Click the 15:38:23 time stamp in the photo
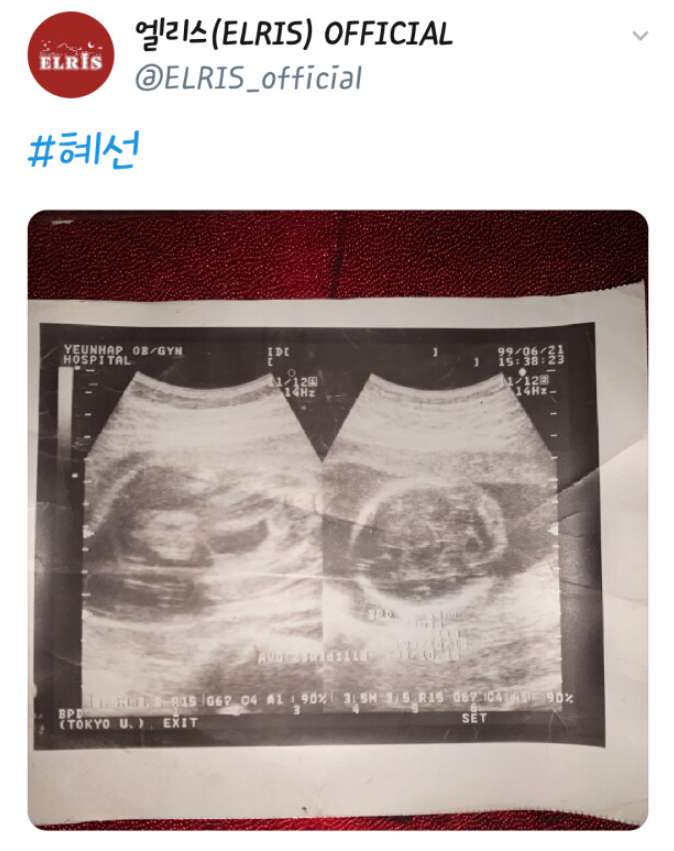This screenshot has height=851, width=674. pyautogui.click(x=531, y=360)
